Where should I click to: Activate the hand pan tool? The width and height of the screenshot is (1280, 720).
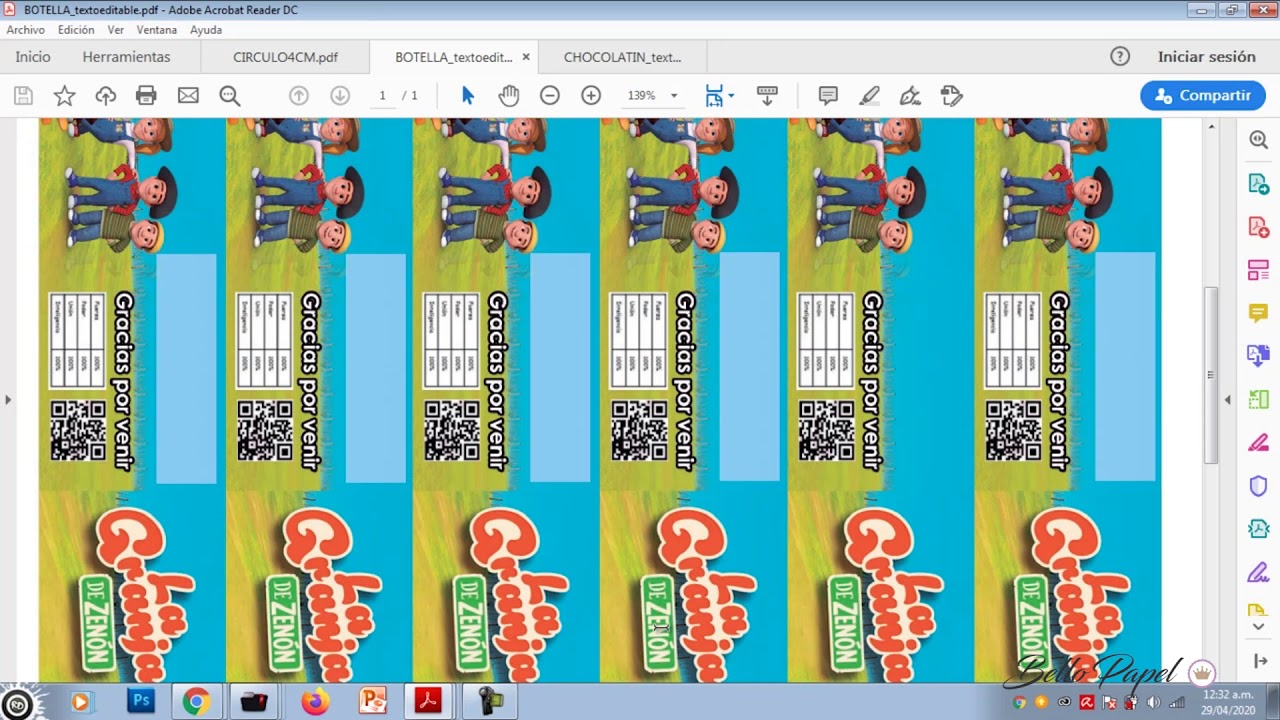[x=509, y=96]
